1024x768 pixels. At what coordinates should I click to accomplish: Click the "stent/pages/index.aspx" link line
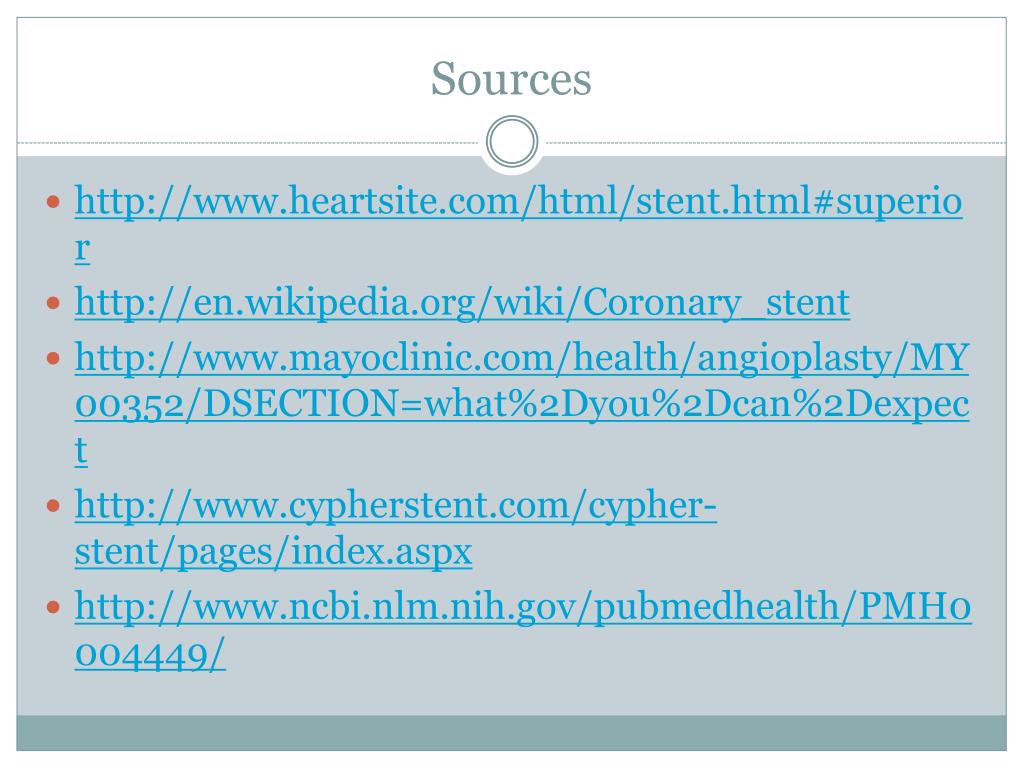click(x=273, y=552)
